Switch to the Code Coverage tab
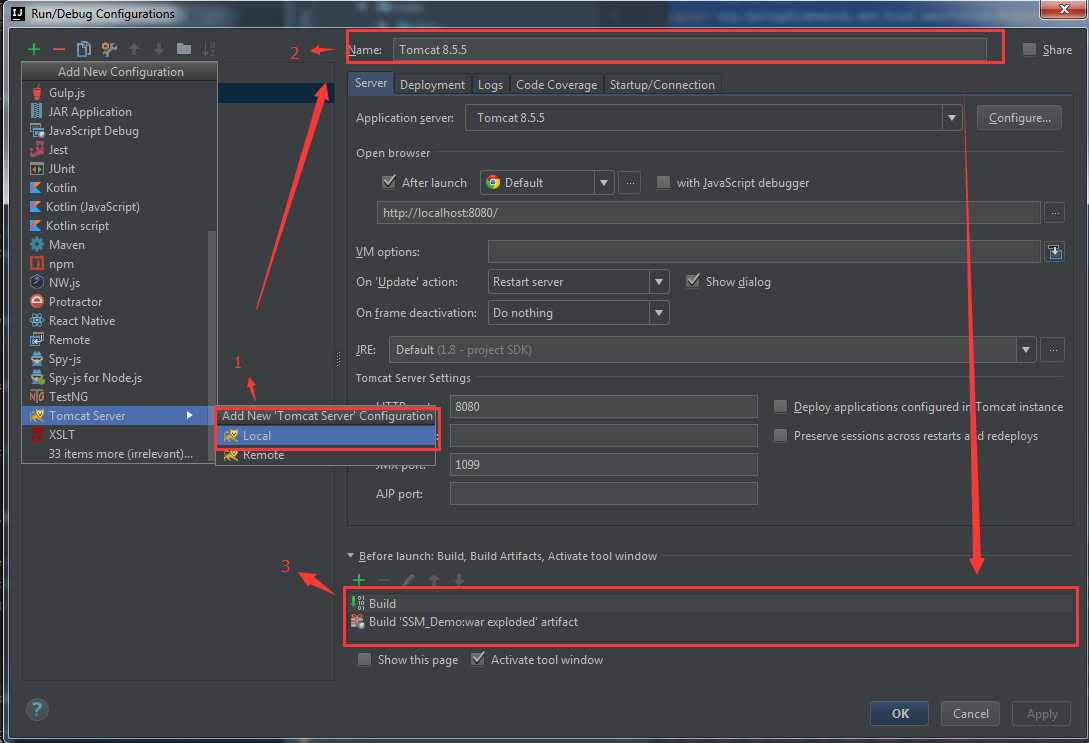Image resolution: width=1089 pixels, height=743 pixels. click(x=556, y=85)
